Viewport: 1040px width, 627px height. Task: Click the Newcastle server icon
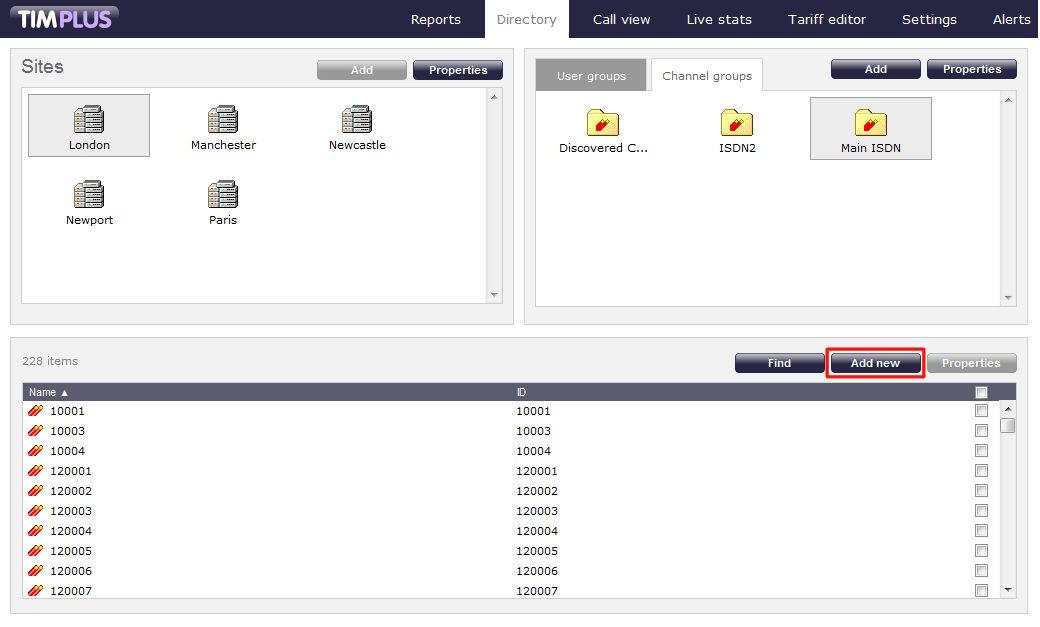[x=357, y=121]
